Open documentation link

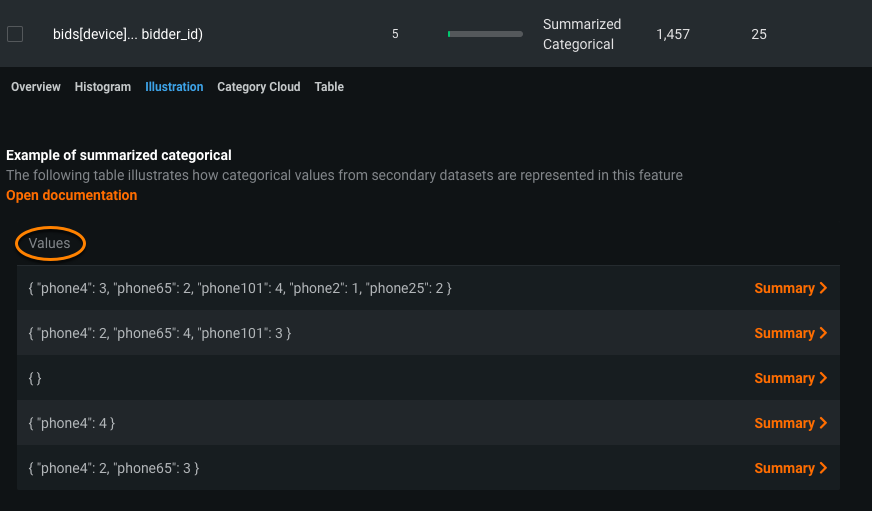coord(72,195)
